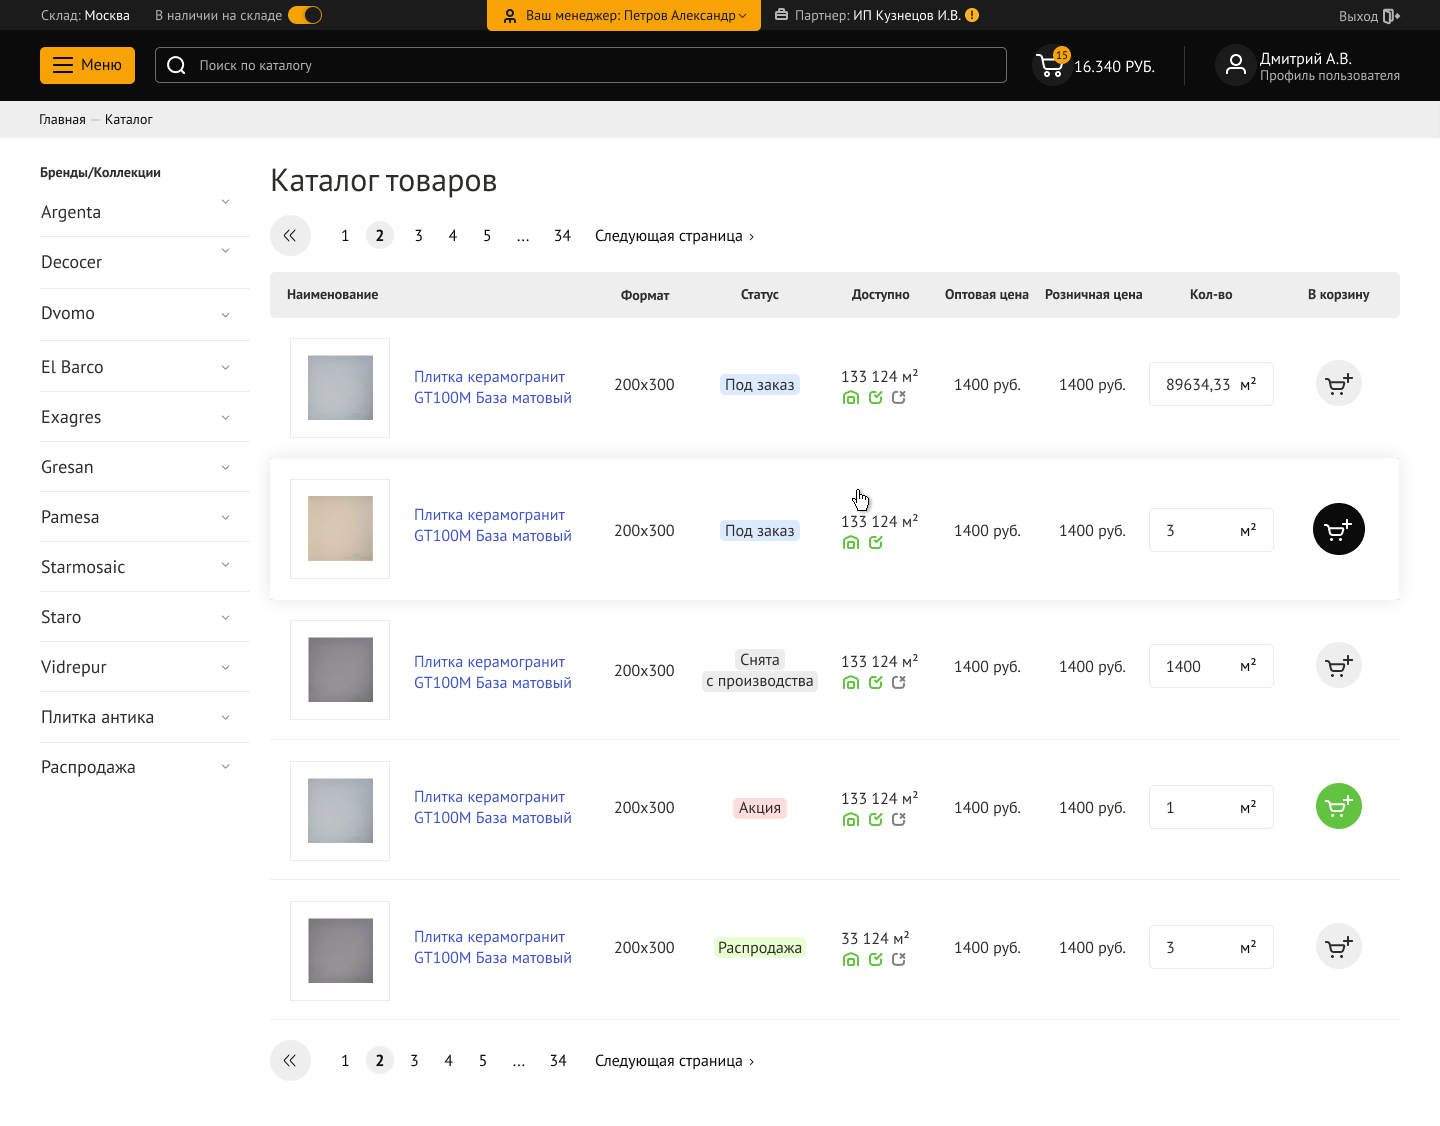Click 'Следующая страница' link at the bottom
Viewport: 1440px width, 1126px height.
tap(674, 1061)
